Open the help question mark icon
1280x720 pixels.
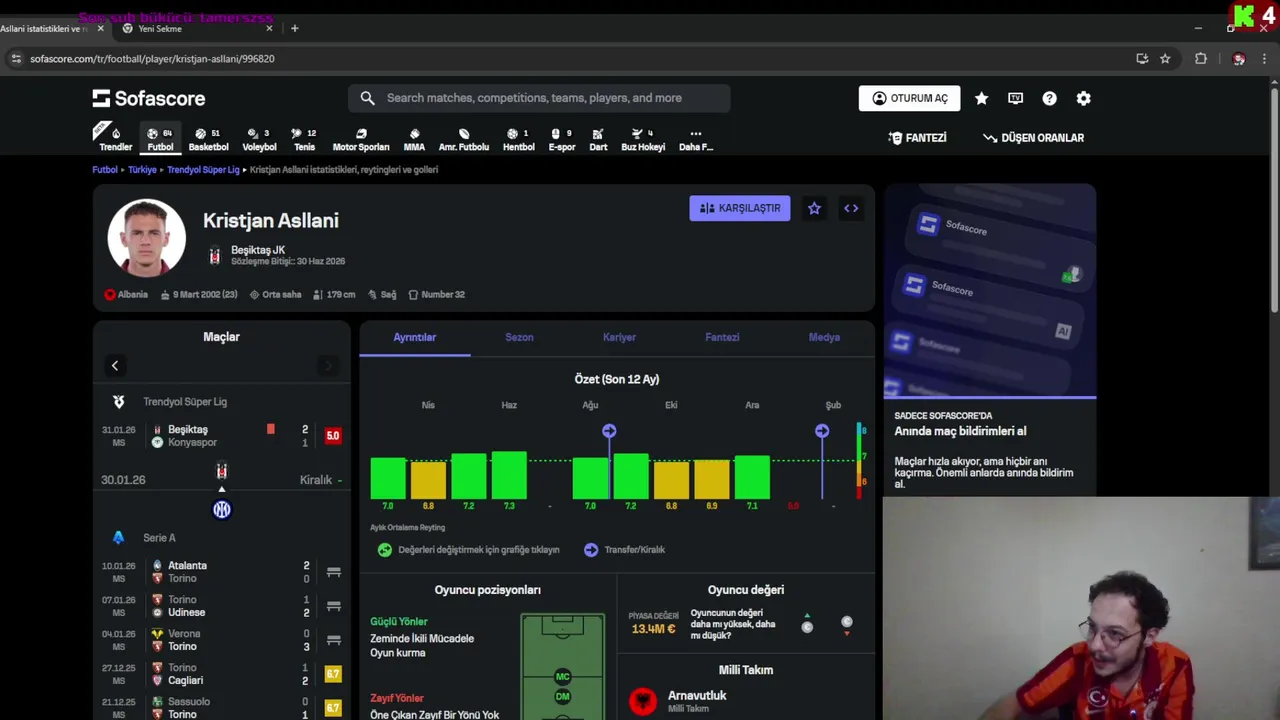[1049, 98]
